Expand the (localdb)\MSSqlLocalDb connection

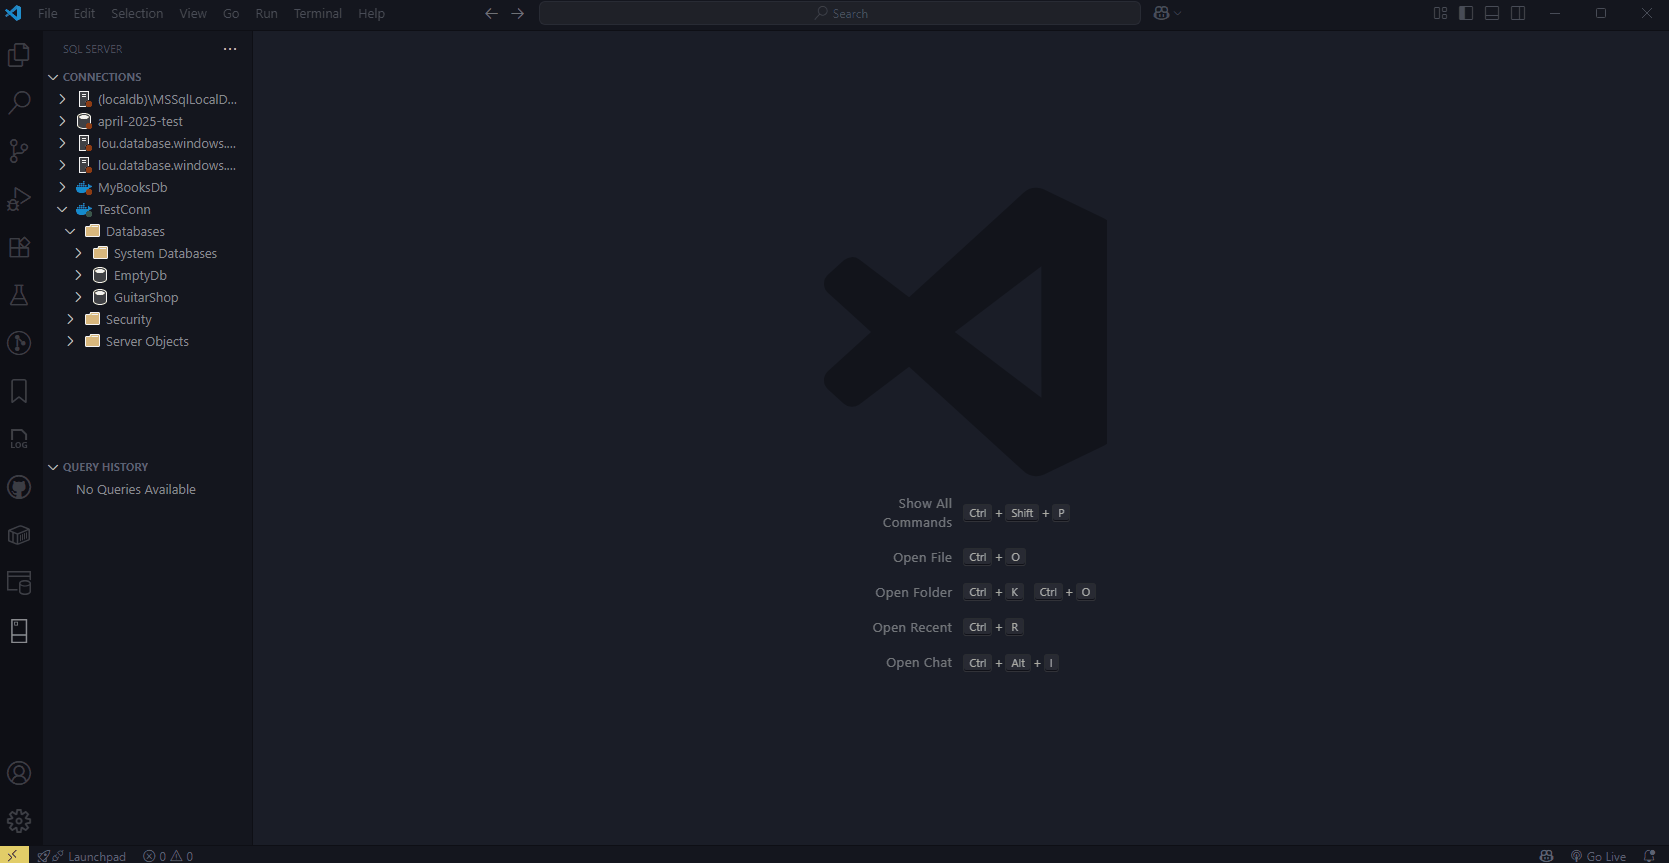[62, 99]
